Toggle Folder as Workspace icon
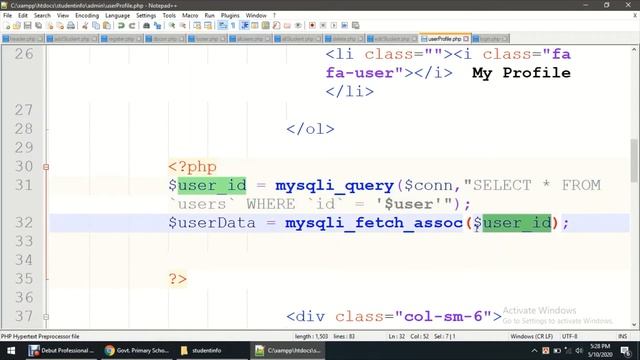This screenshot has width=640, height=360. tap(287, 26)
